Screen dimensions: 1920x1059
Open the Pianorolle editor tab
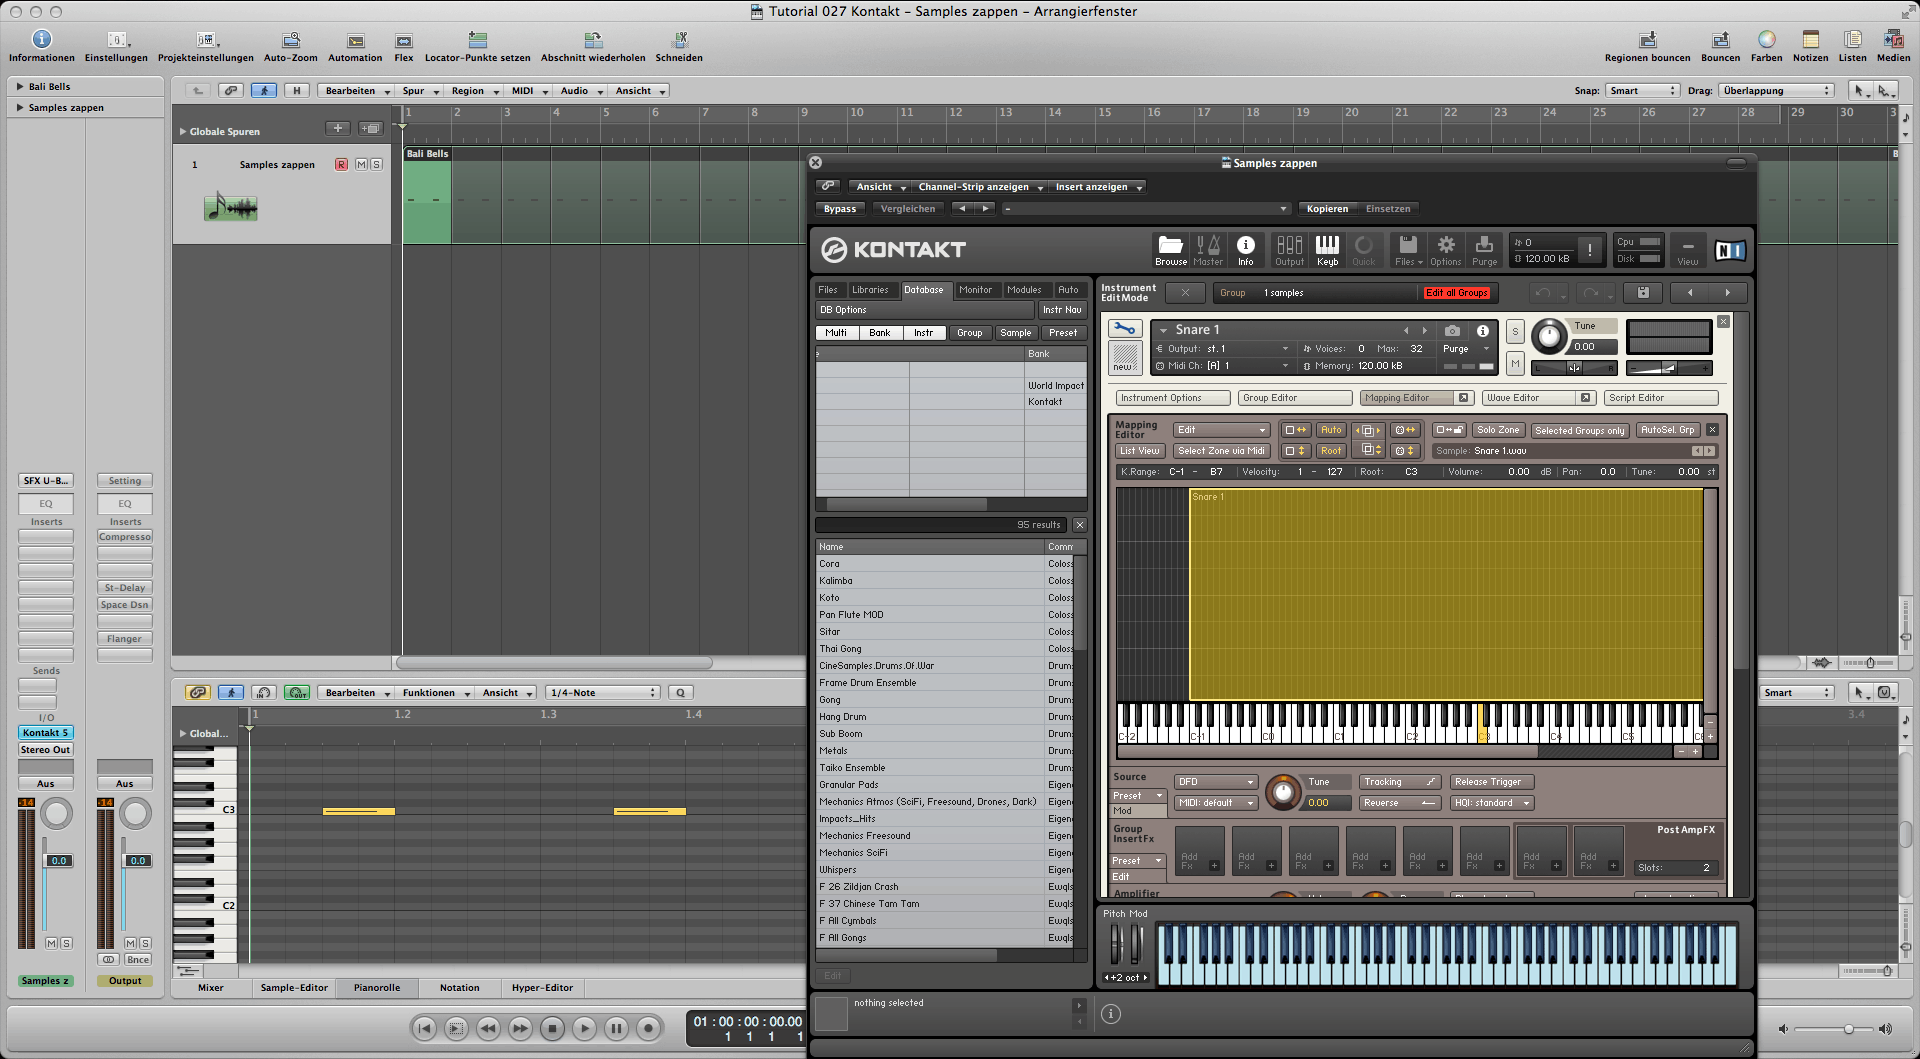click(377, 988)
